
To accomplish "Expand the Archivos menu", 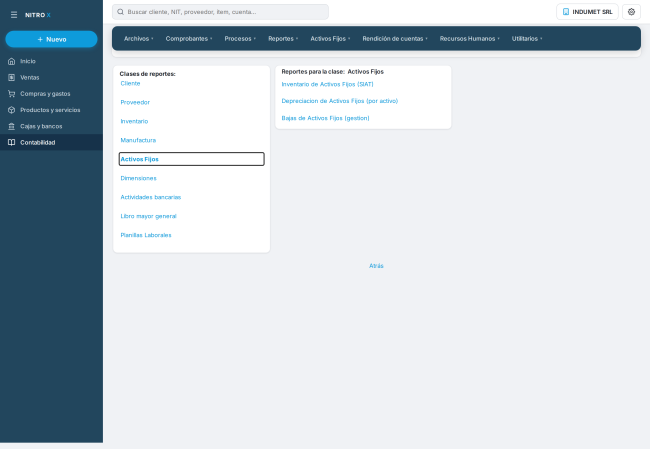I will (x=138, y=39).
